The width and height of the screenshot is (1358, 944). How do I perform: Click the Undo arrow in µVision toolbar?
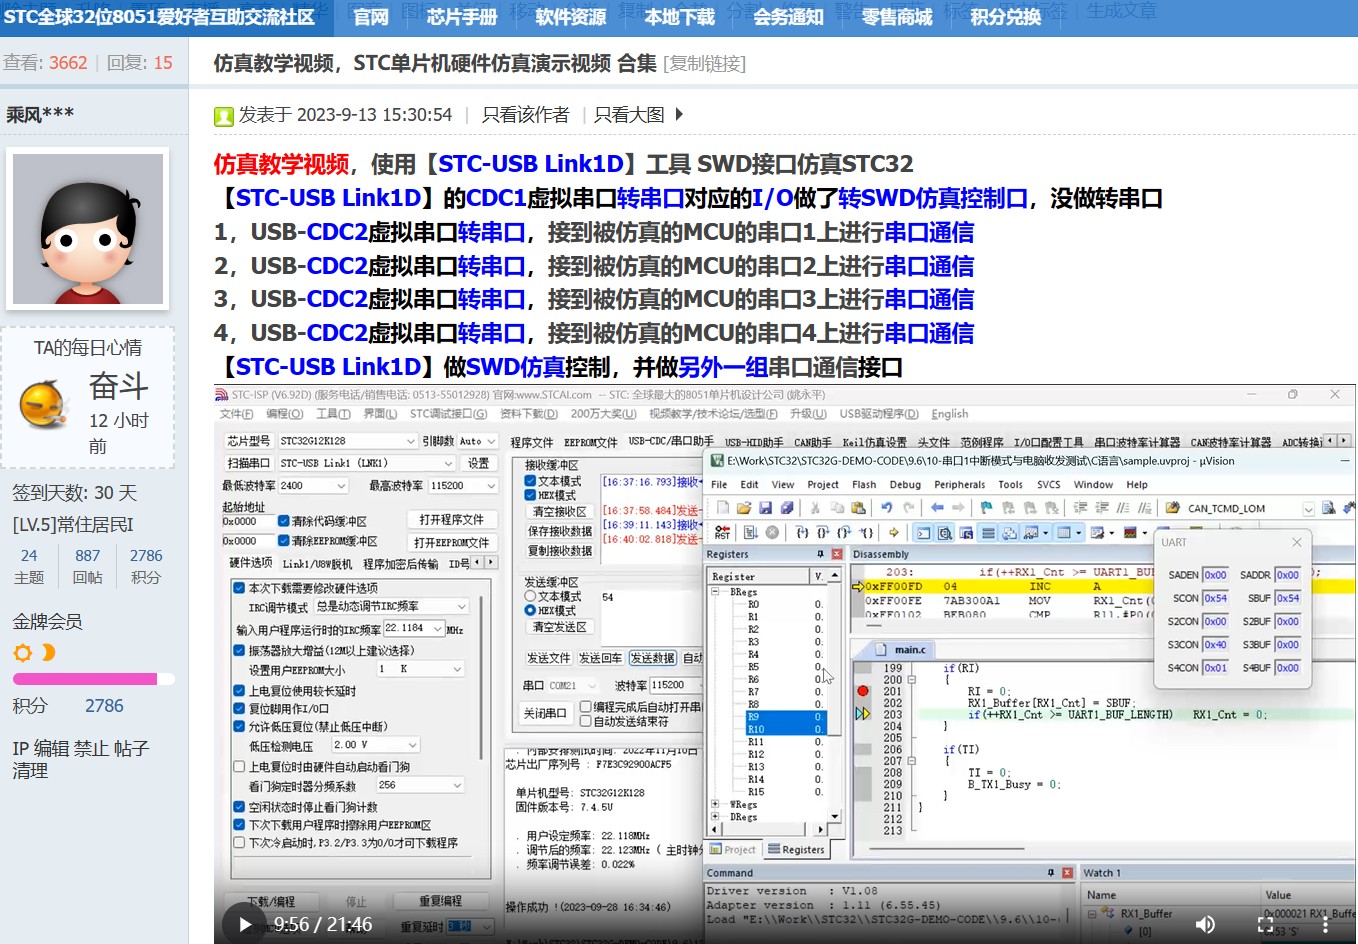point(886,508)
